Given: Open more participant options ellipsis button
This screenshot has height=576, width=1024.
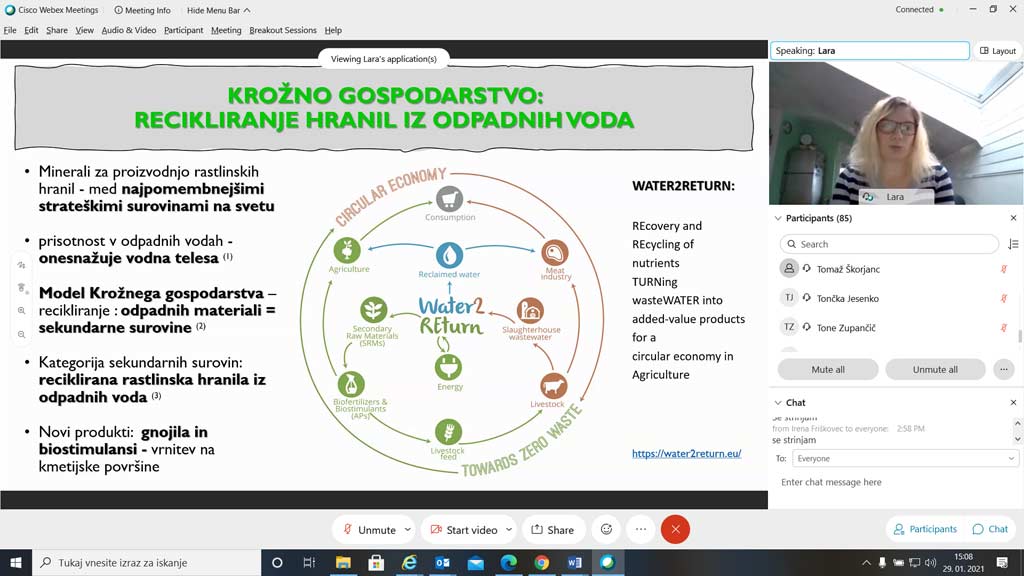Looking at the screenshot, I should pyautogui.click(x=1004, y=369).
